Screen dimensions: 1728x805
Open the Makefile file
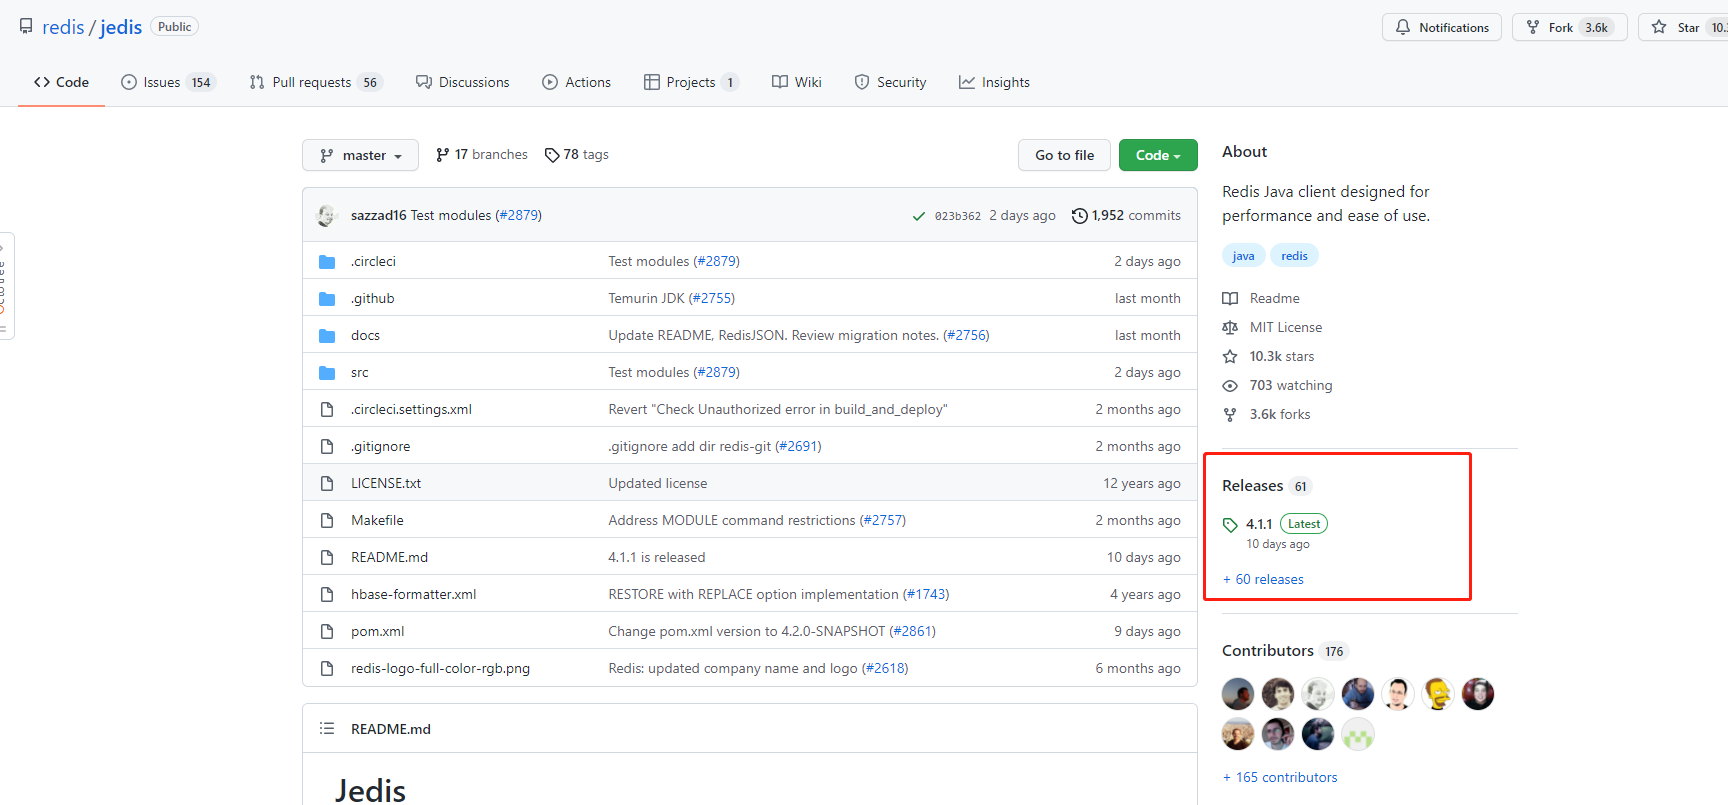pyautogui.click(x=377, y=520)
